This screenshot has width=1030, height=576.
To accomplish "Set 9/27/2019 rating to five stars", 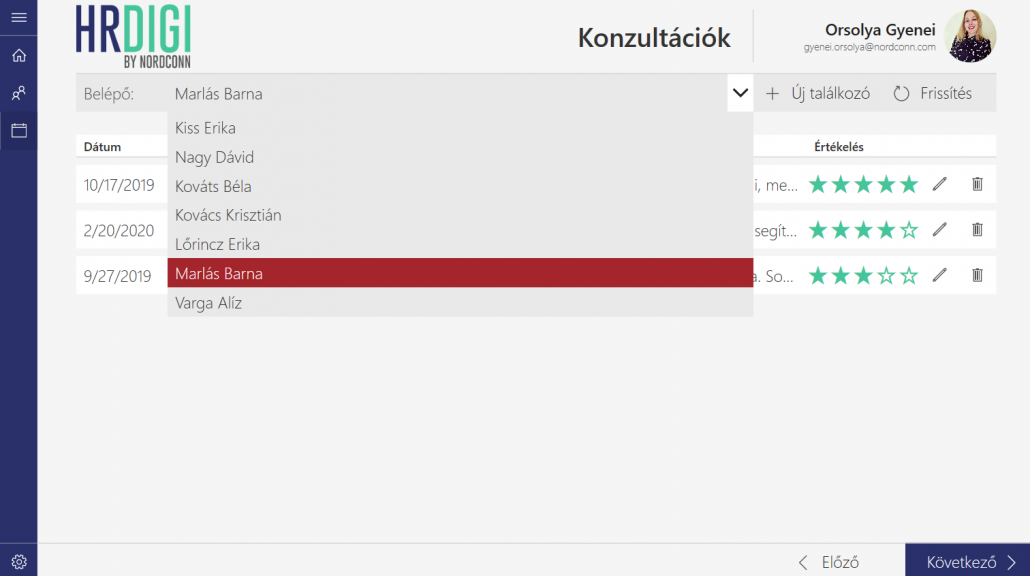I will (x=908, y=276).
